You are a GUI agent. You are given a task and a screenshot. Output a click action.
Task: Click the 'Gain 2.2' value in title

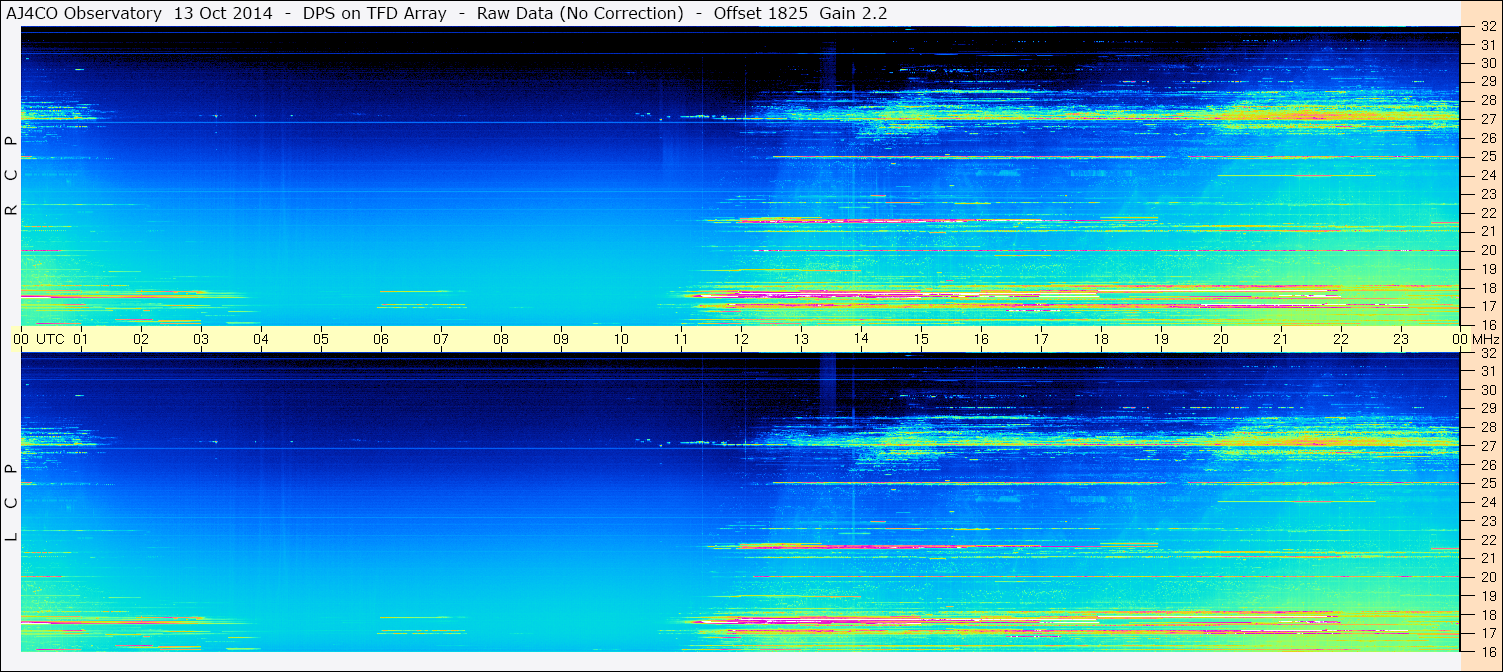(x=853, y=13)
